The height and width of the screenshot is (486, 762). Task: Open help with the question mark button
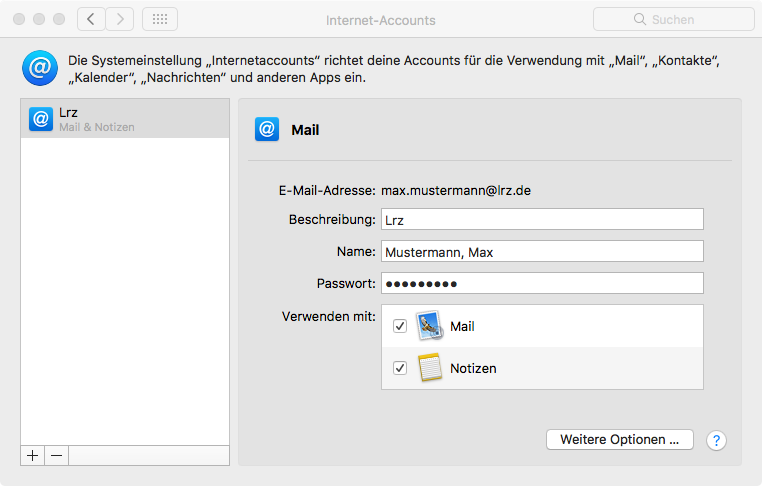[715, 440]
